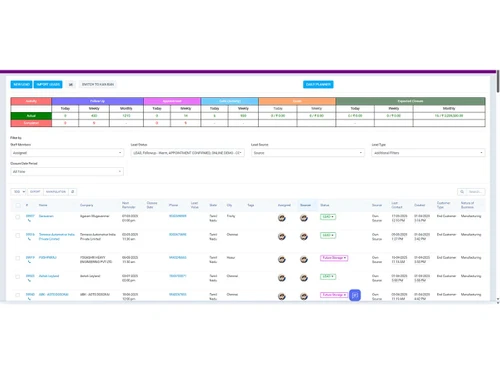Image resolution: width=500 pixels, height=375 pixels.
Task: Click the phone icon in the Trichy row
Action: click(29, 221)
